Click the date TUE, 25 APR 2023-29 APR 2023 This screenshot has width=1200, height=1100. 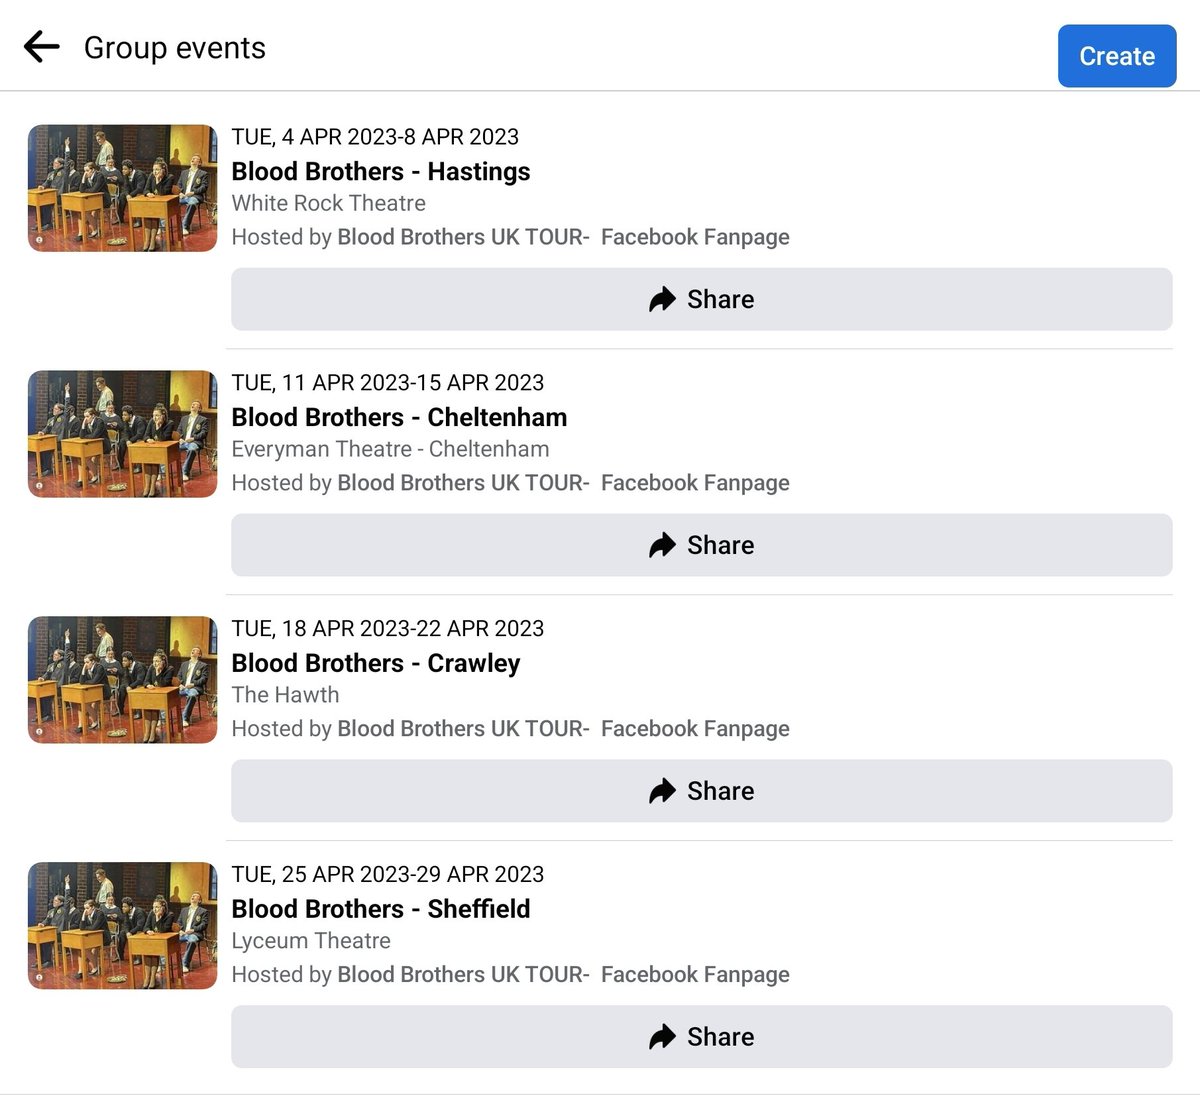click(x=388, y=875)
